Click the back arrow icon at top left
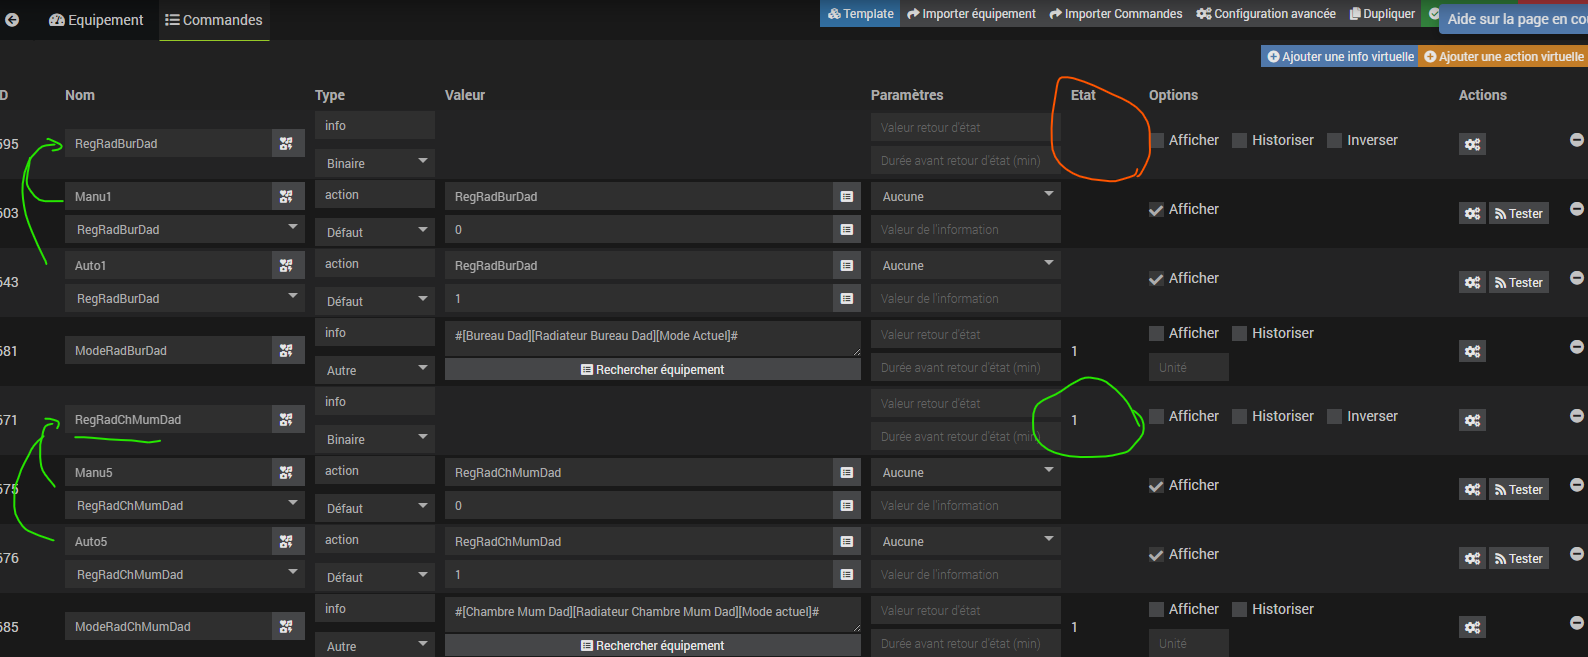The width and height of the screenshot is (1588, 657). coord(12,20)
